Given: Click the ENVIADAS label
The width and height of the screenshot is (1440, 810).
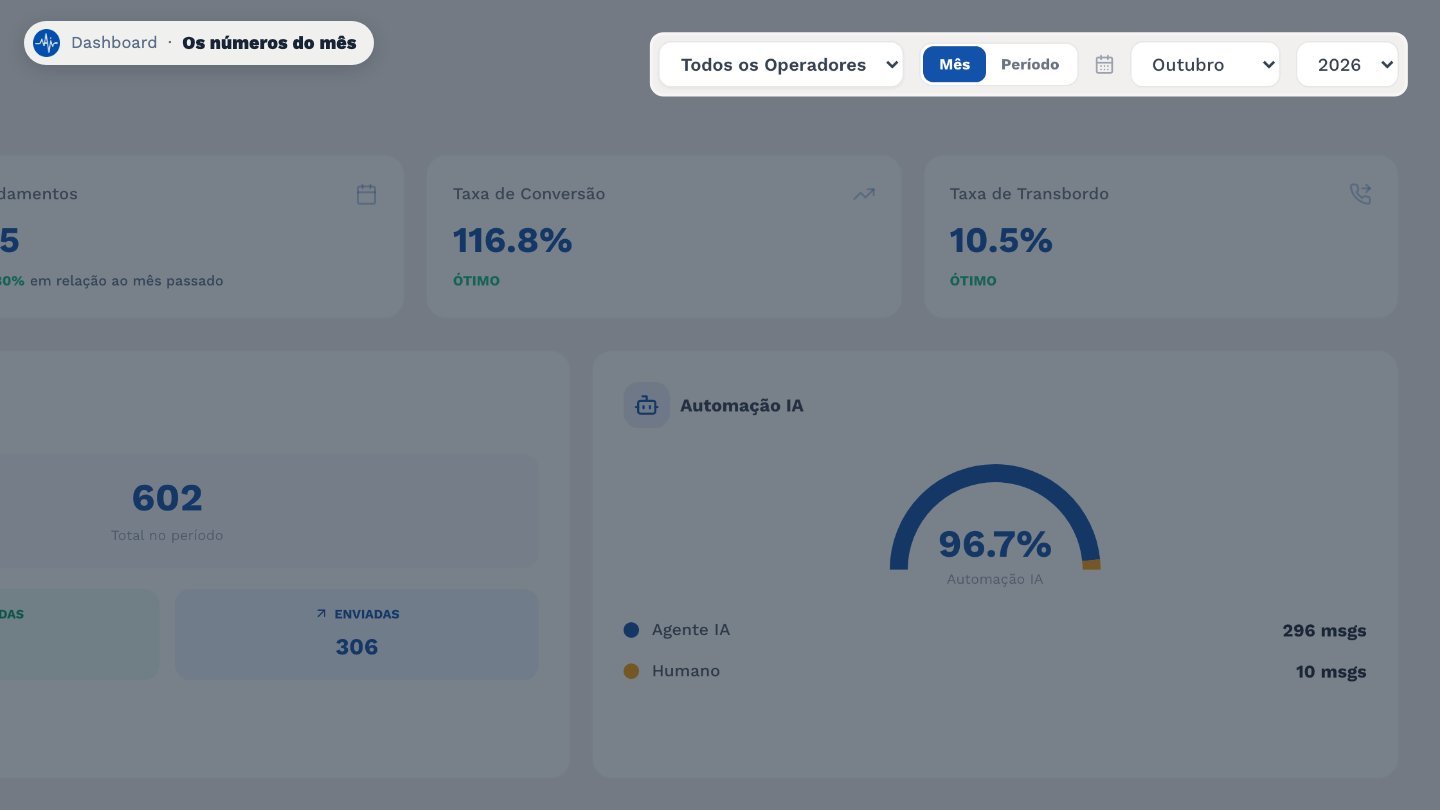Looking at the screenshot, I should (x=367, y=614).
